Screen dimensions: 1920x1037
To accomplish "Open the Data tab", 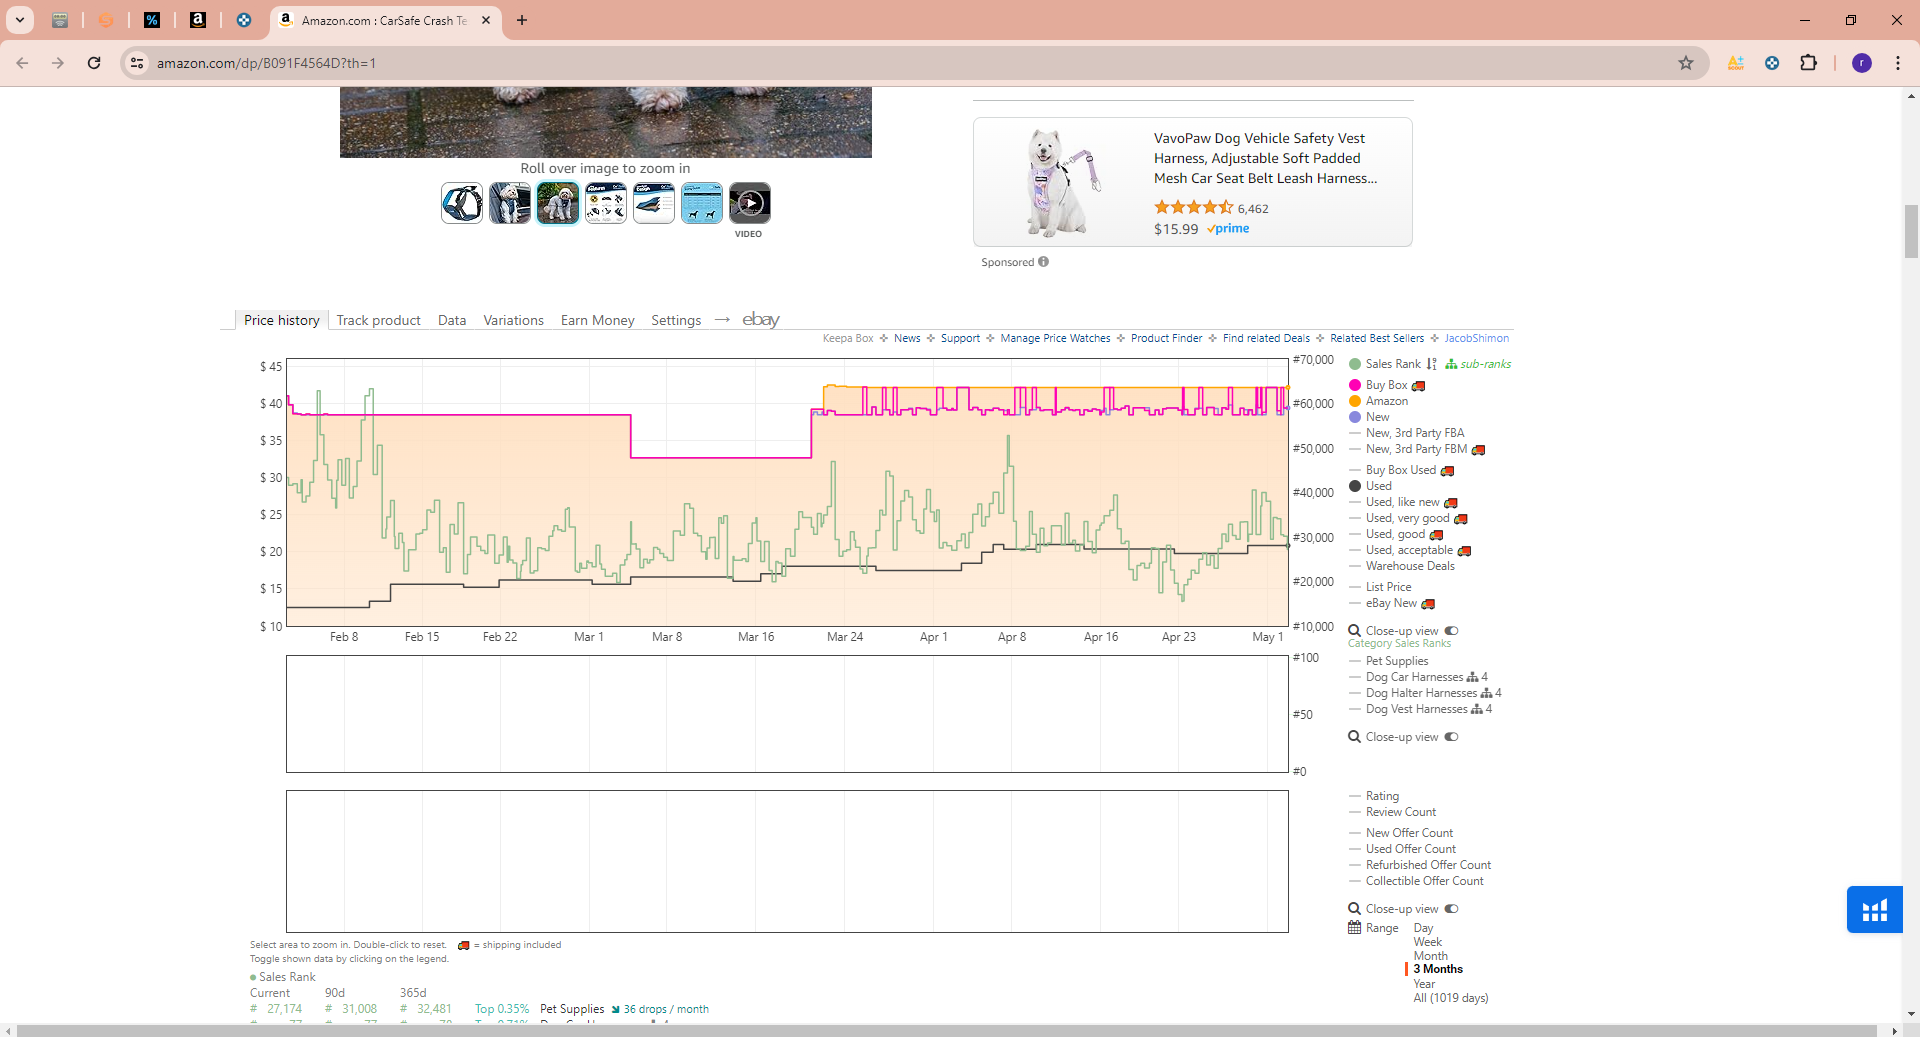I will [452, 320].
